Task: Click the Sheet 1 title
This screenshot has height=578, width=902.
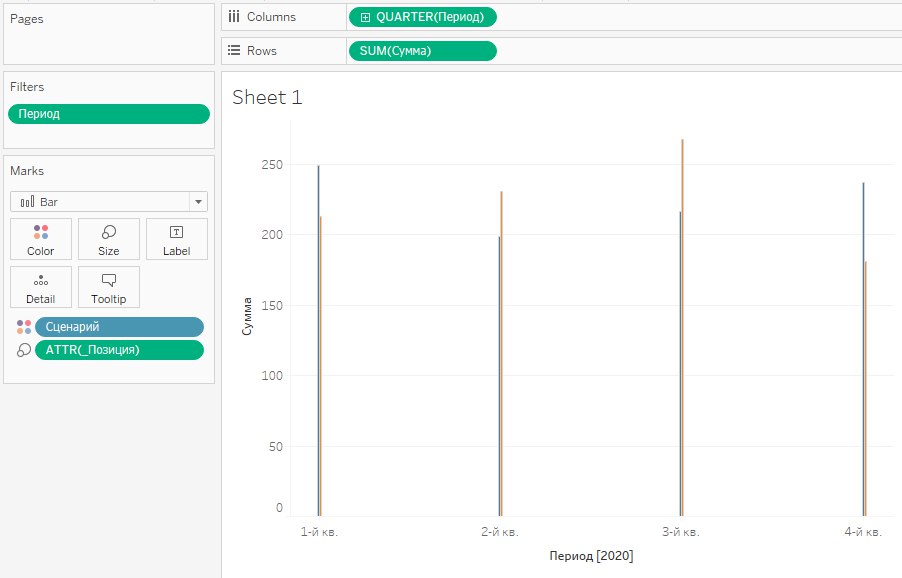Action: (x=267, y=97)
